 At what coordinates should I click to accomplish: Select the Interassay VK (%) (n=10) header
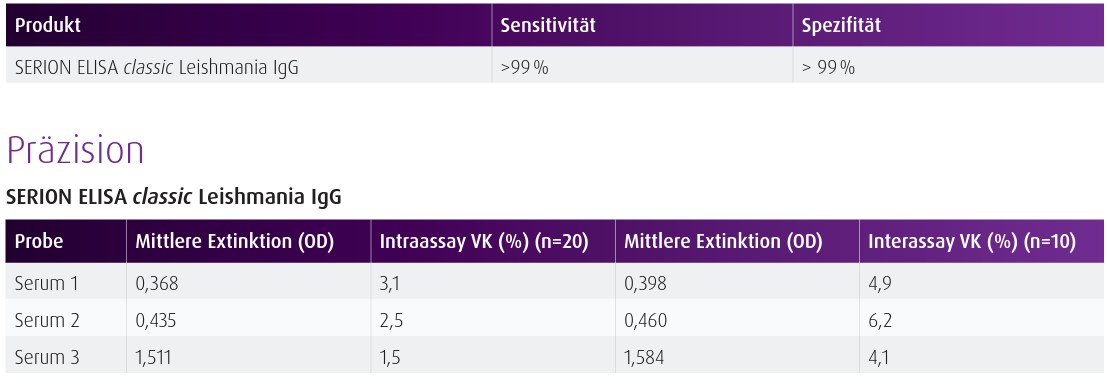[971, 242]
